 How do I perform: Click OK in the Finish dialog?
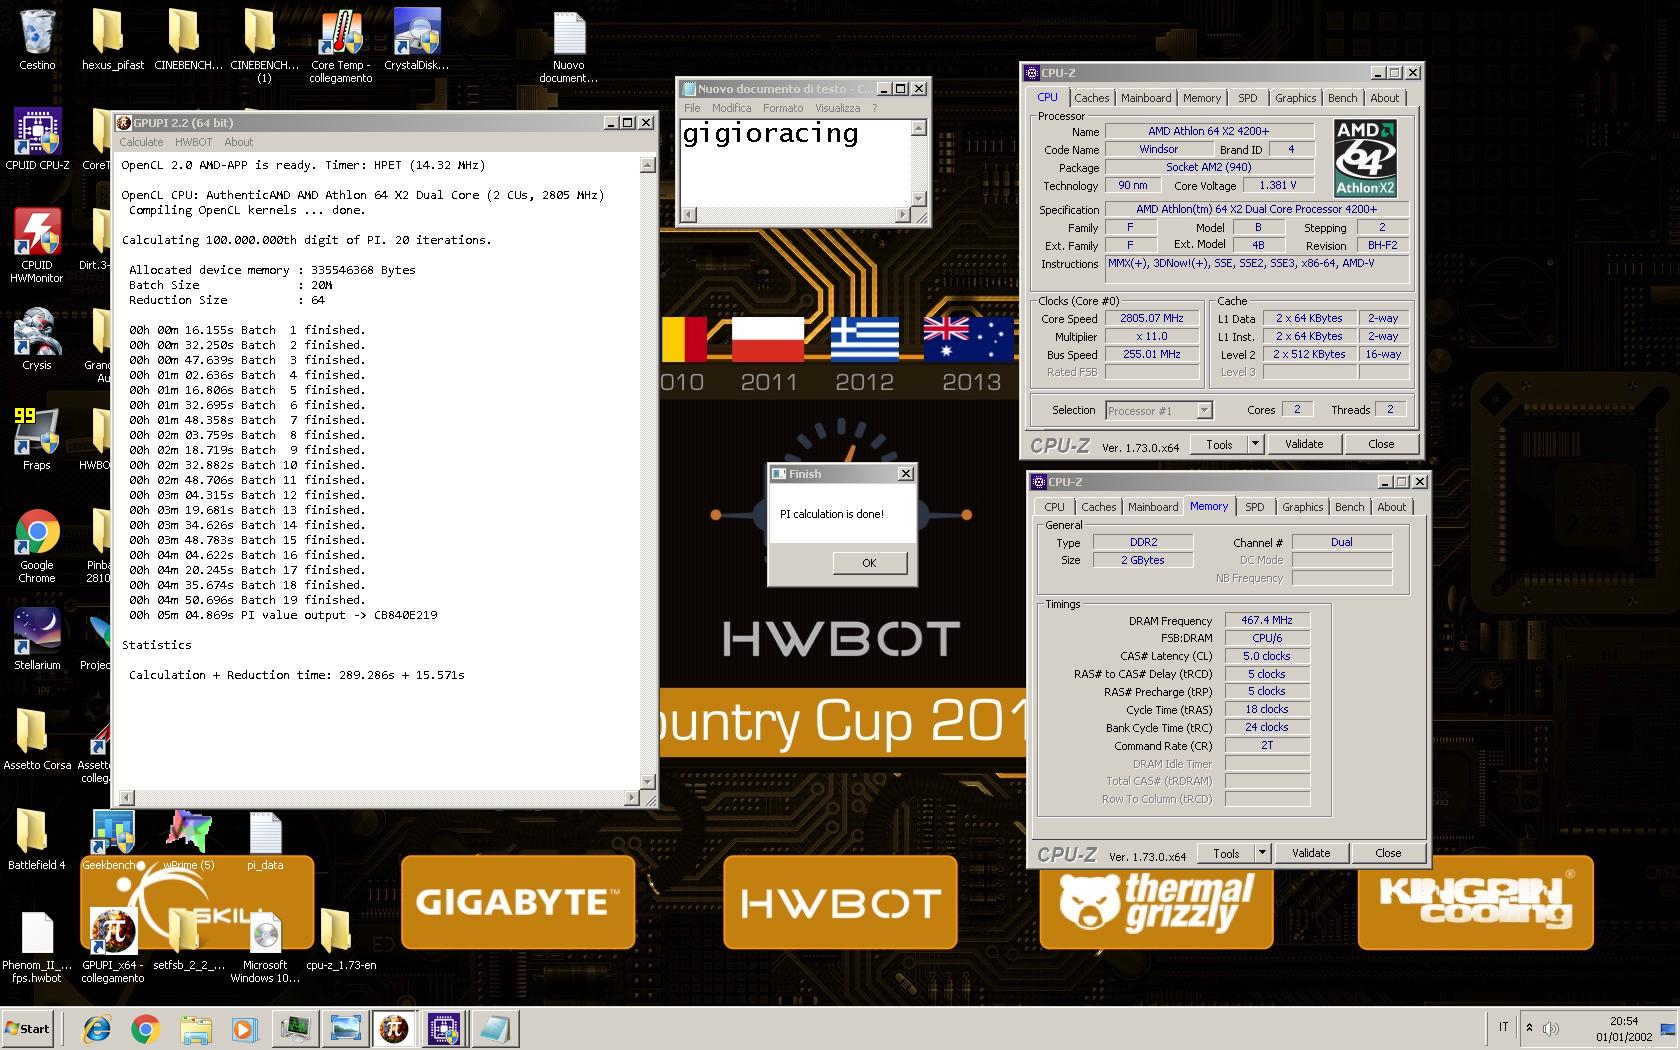tap(869, 563)
